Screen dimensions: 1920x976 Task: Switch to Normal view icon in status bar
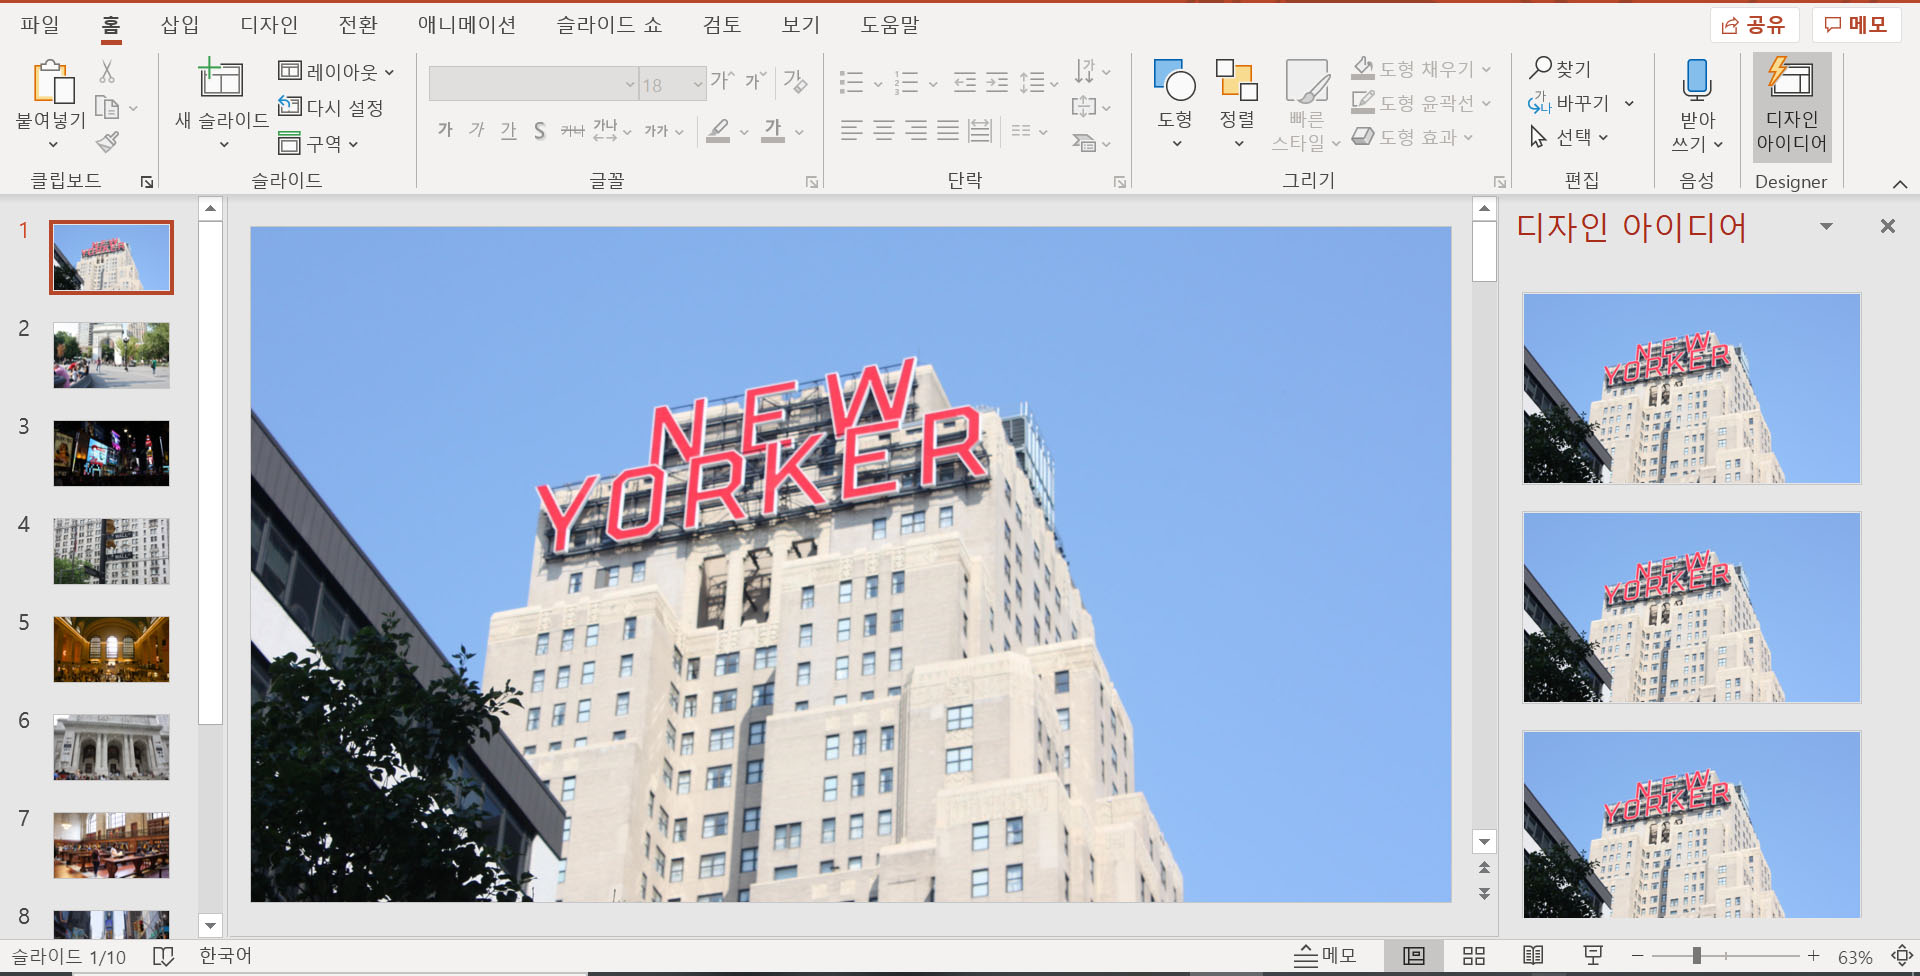[1414, 956]
